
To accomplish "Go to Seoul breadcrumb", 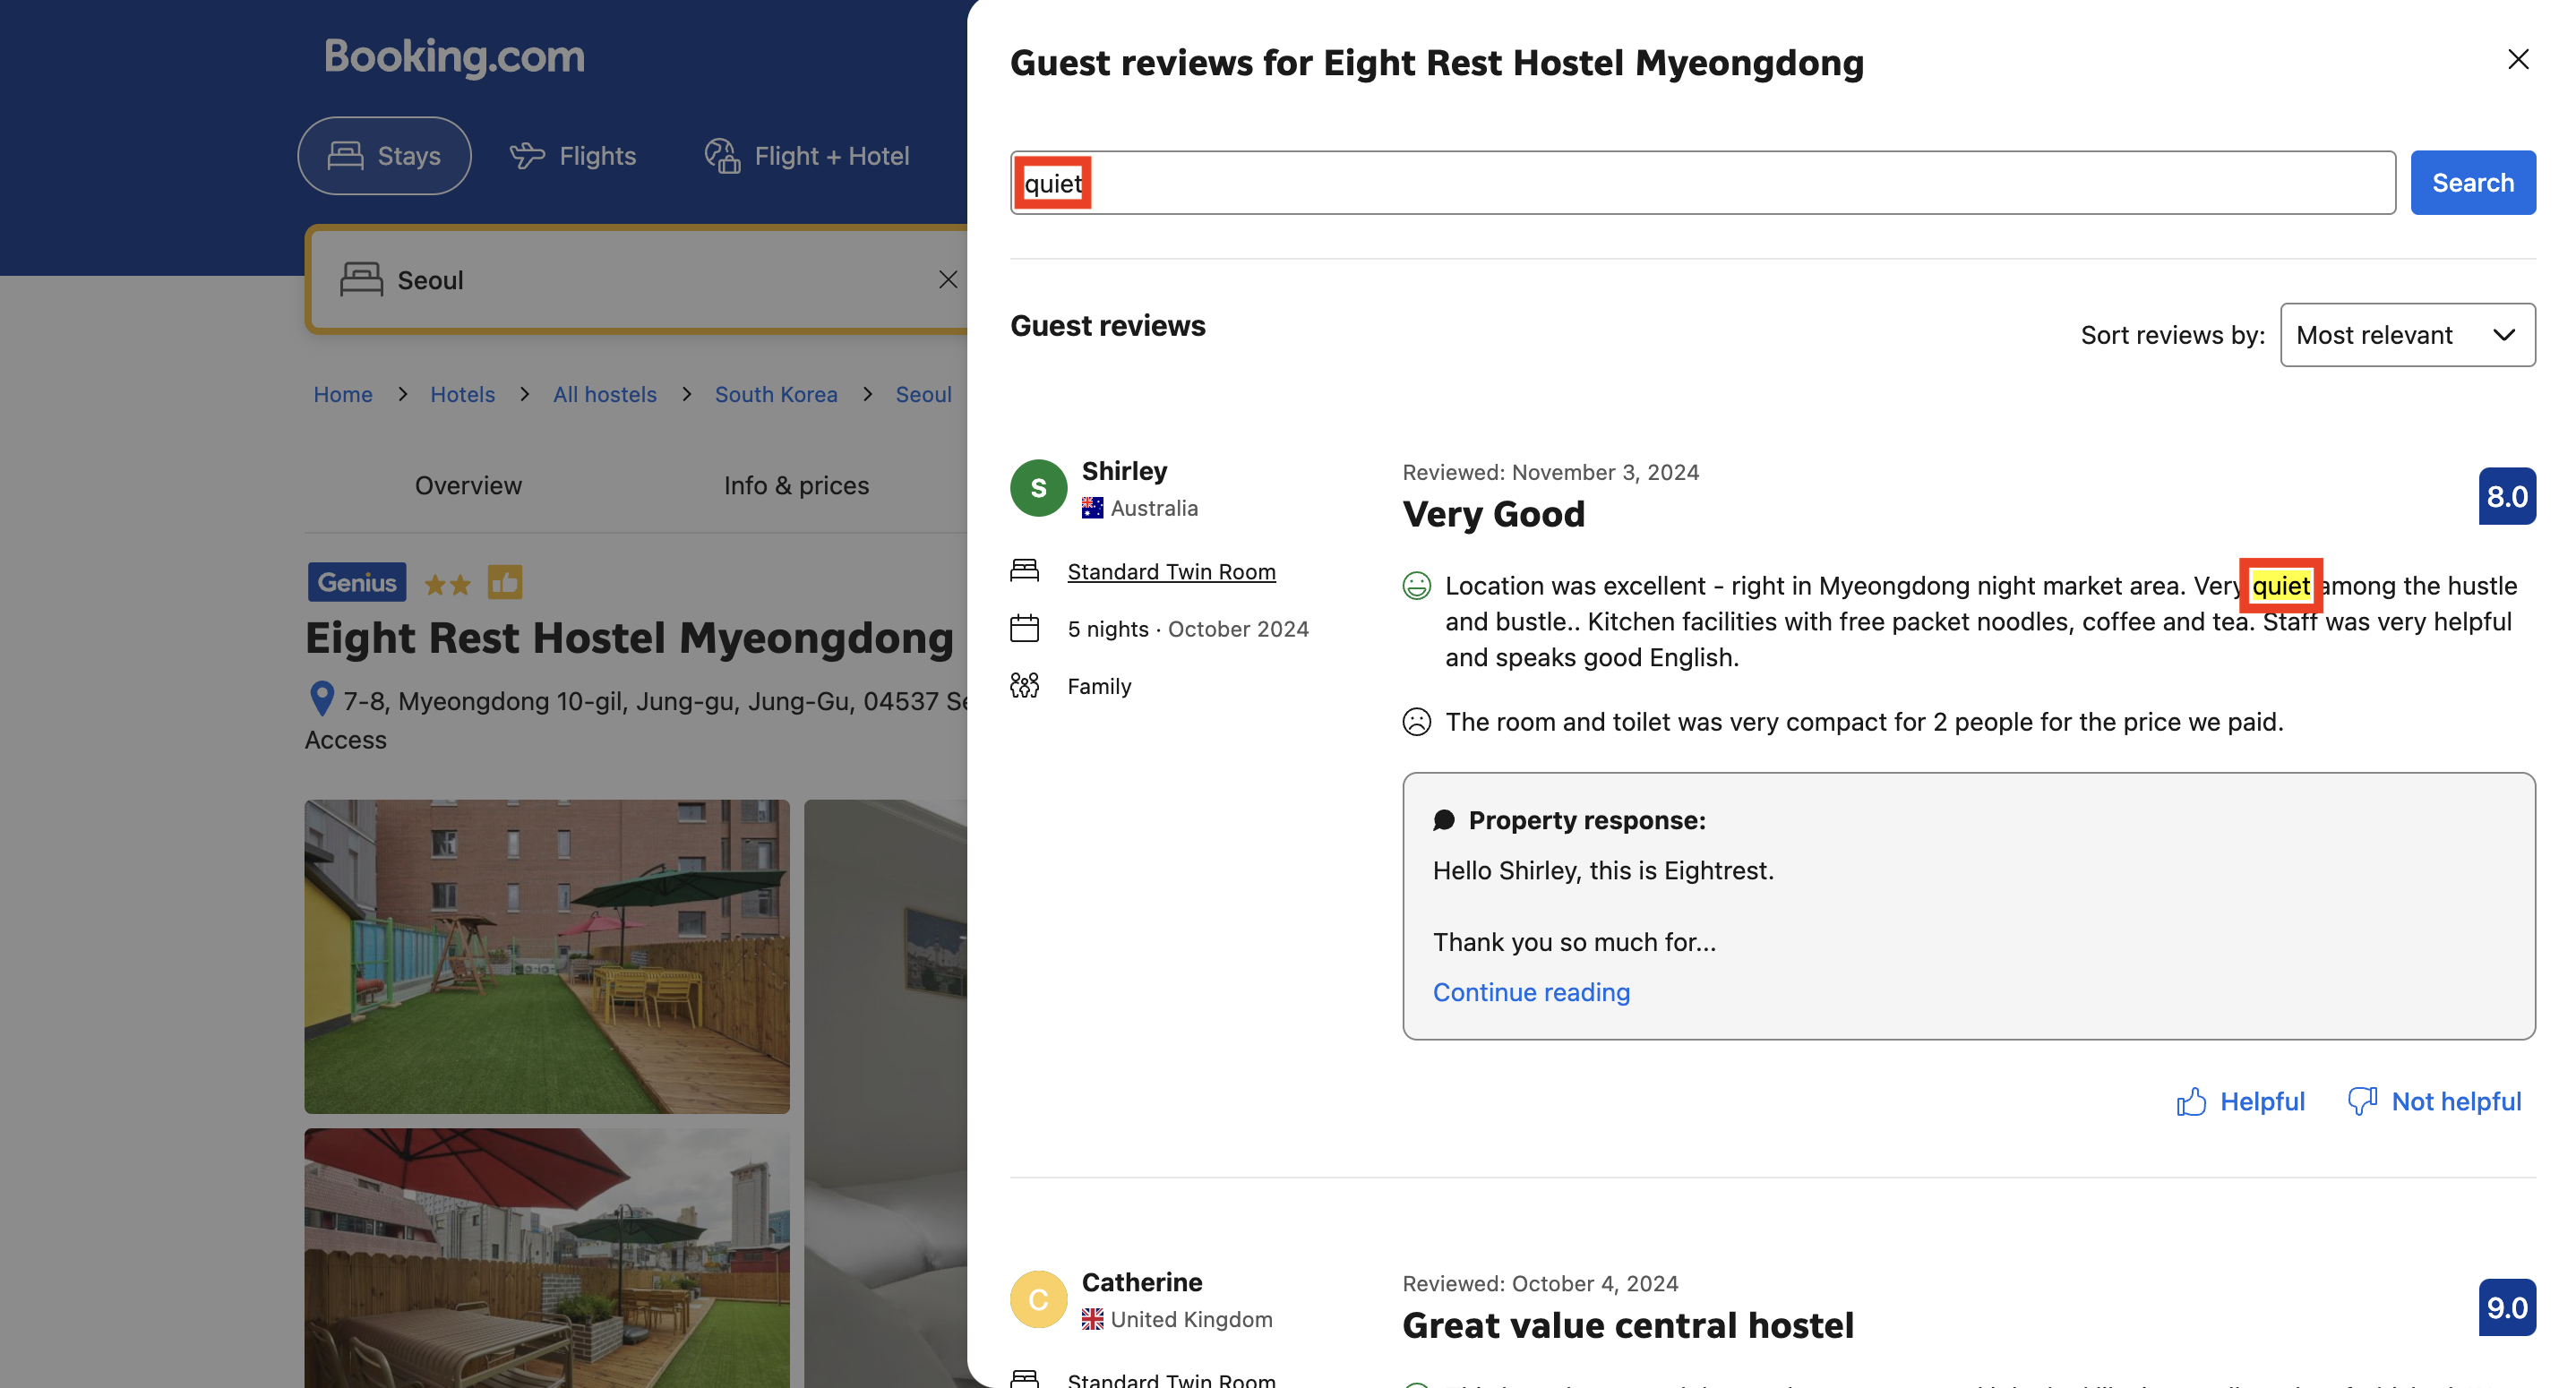I will point(923,394).
